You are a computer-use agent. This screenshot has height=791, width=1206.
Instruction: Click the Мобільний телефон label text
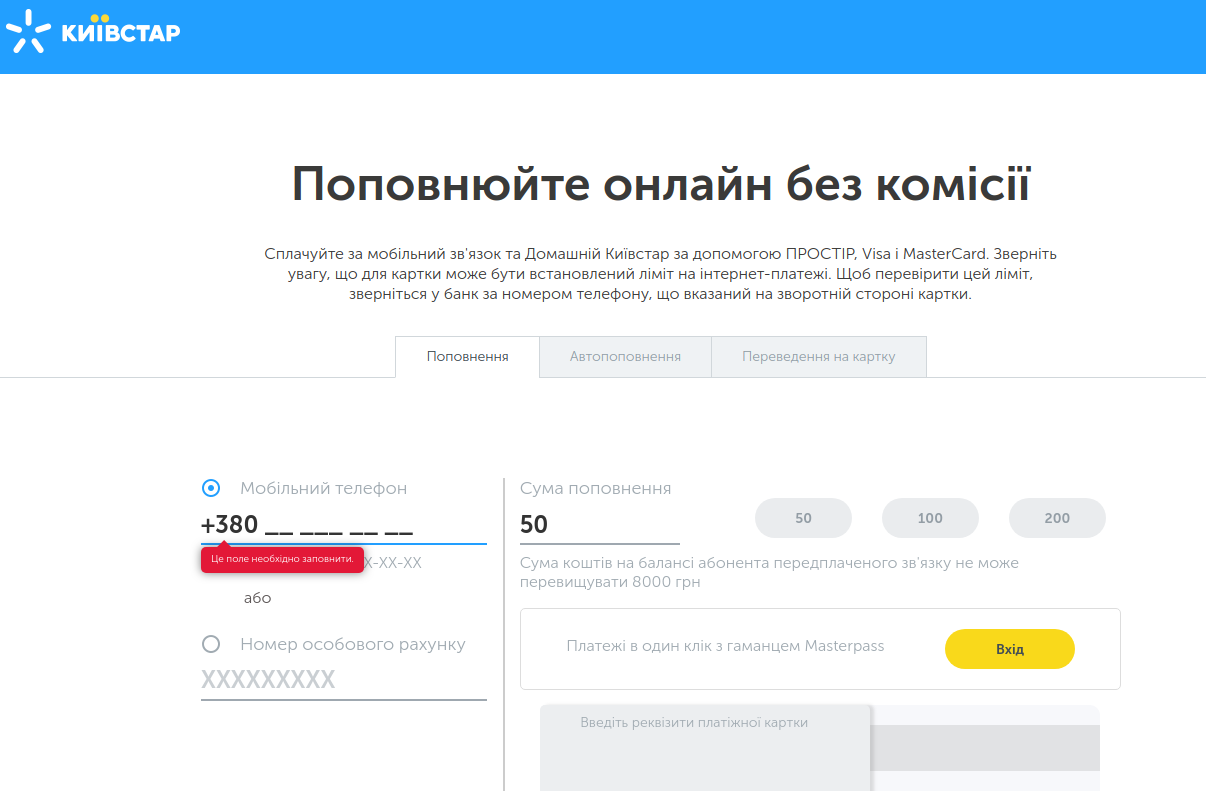323,488
